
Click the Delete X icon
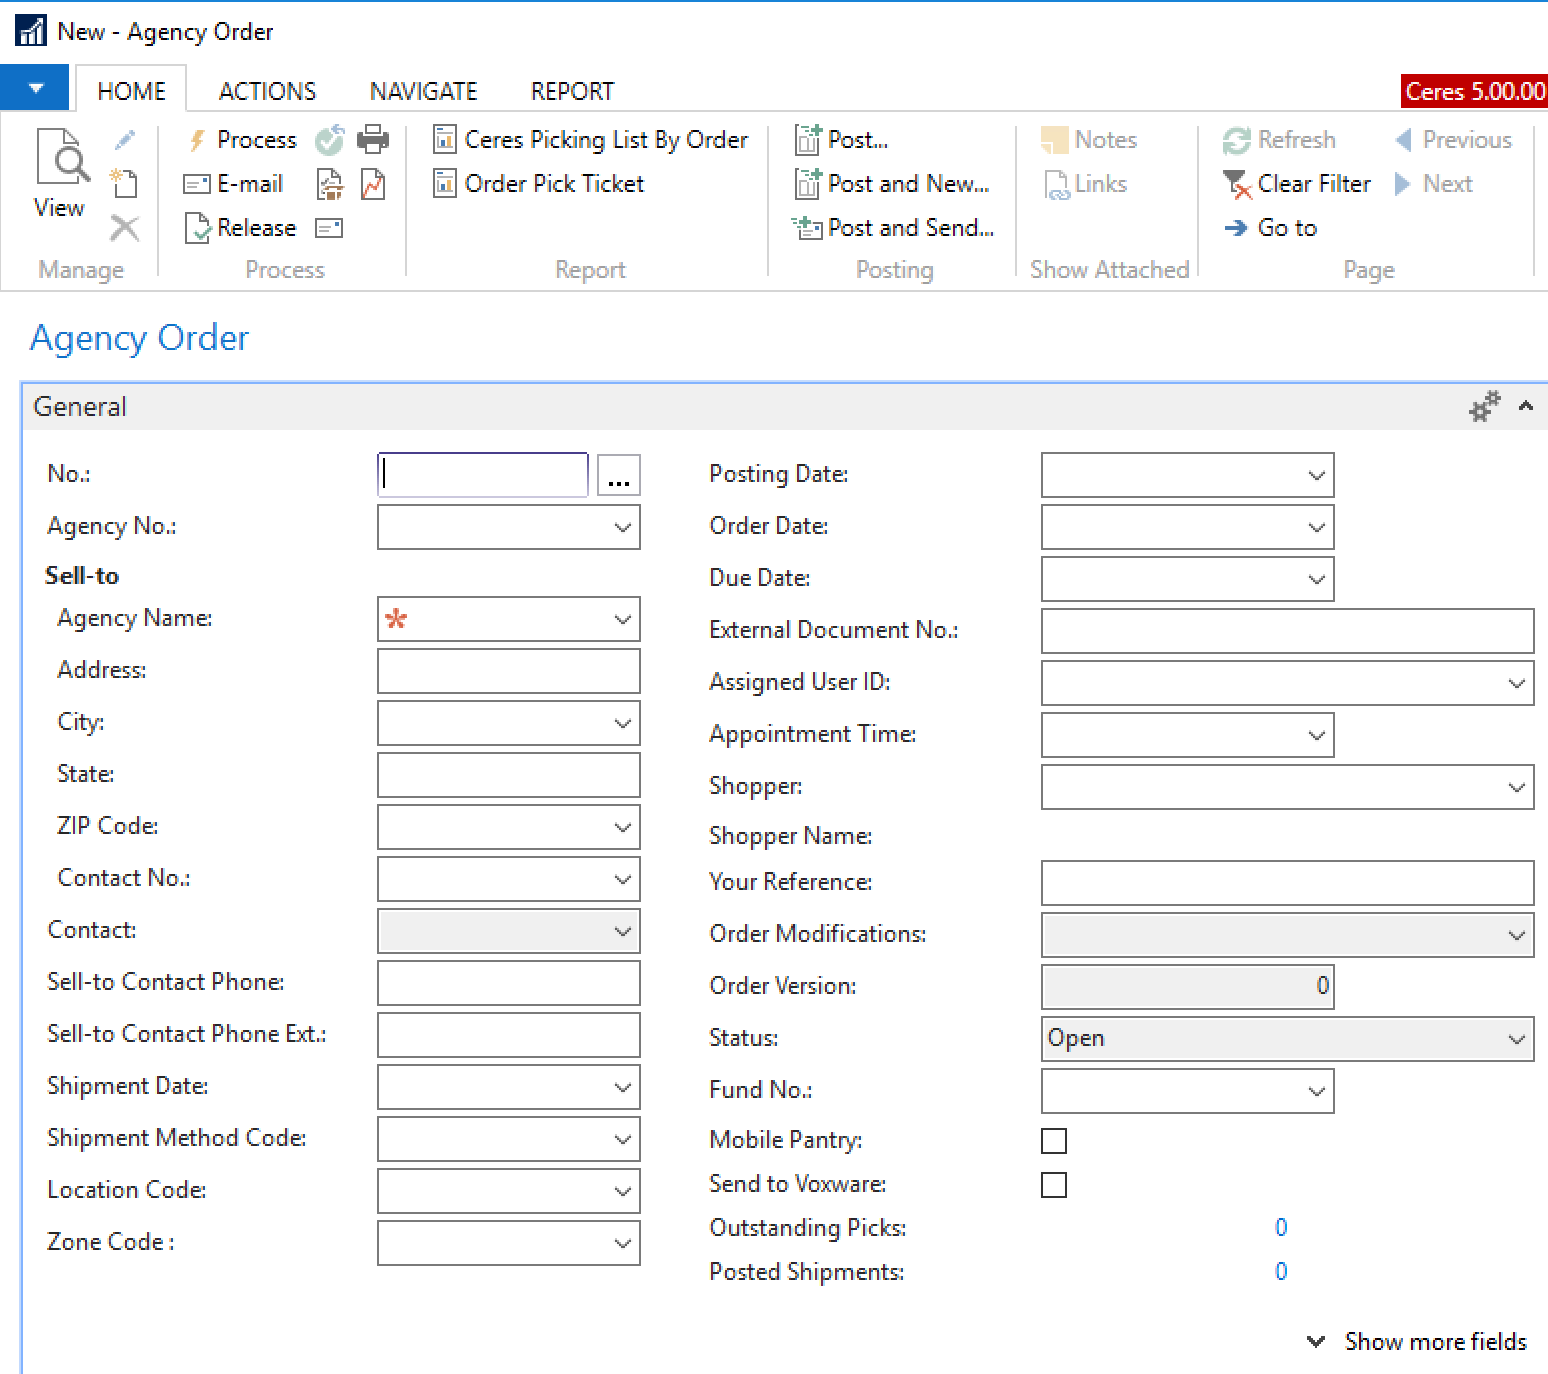tap(125, 228)
